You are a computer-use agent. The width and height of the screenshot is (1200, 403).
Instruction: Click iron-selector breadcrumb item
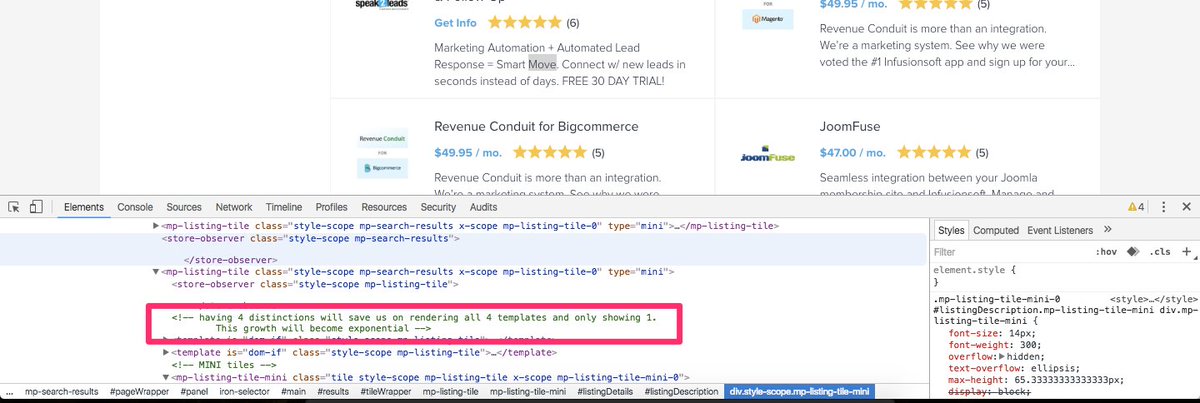245,392
